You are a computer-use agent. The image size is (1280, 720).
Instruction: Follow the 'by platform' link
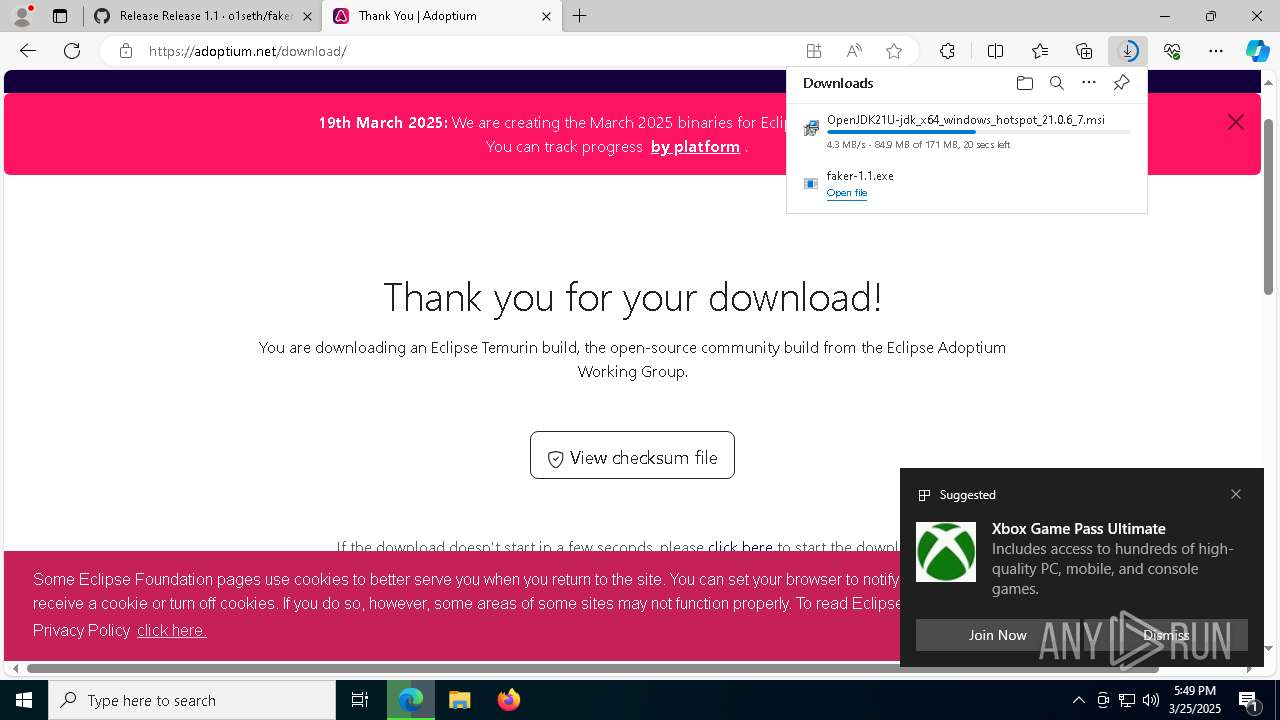695,147
